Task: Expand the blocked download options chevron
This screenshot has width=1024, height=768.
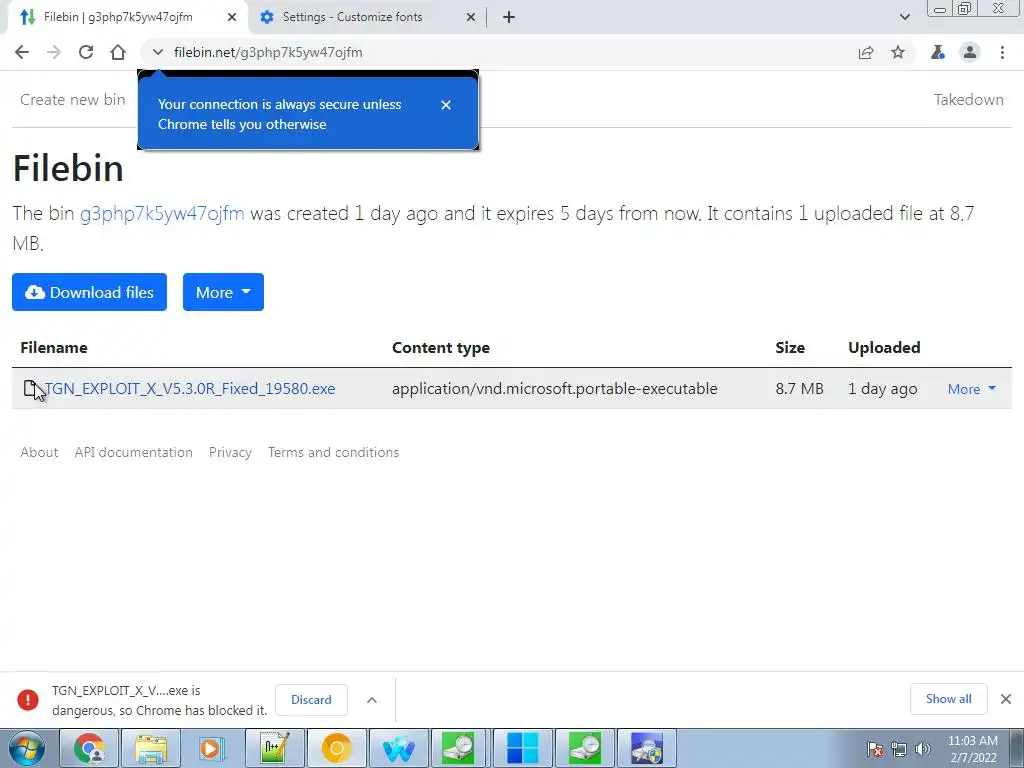Action: (x=372, y=699)
